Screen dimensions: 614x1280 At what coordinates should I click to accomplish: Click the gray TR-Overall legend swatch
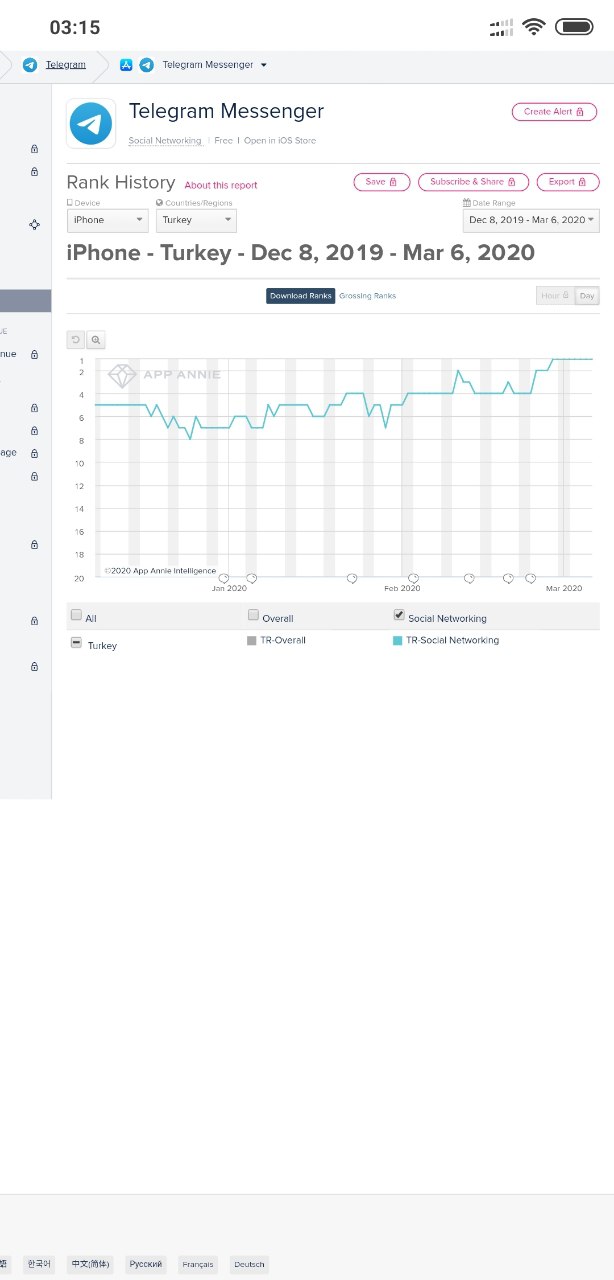tap(252, 640)
